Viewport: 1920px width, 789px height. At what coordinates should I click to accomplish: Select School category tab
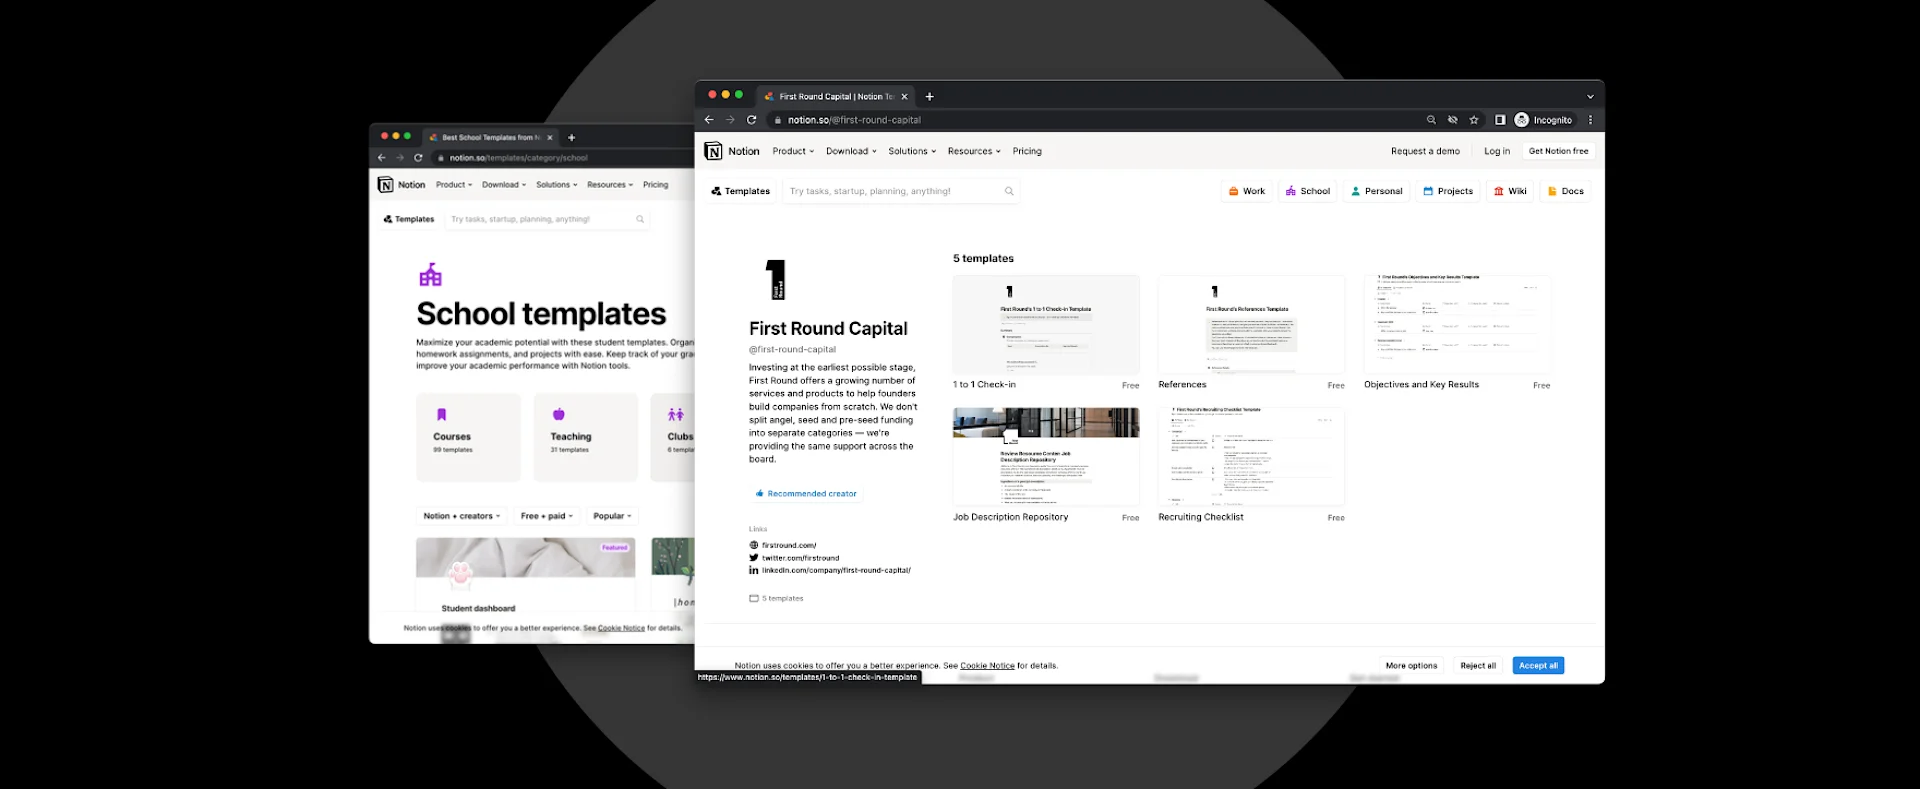(x=1308, y=191)
